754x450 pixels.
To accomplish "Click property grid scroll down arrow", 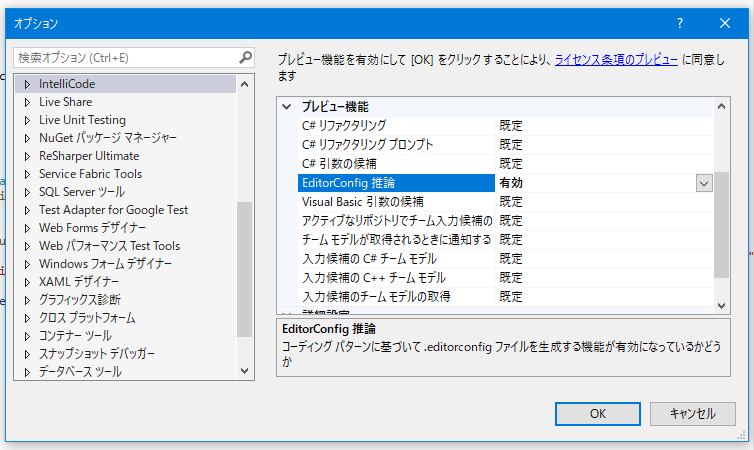I will (x=721, y=305).
